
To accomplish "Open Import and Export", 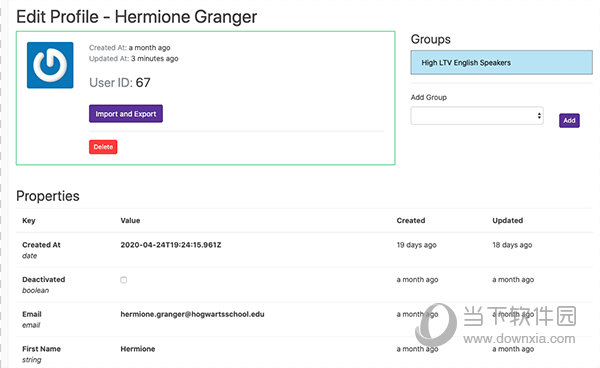I will tap(126, 114).
